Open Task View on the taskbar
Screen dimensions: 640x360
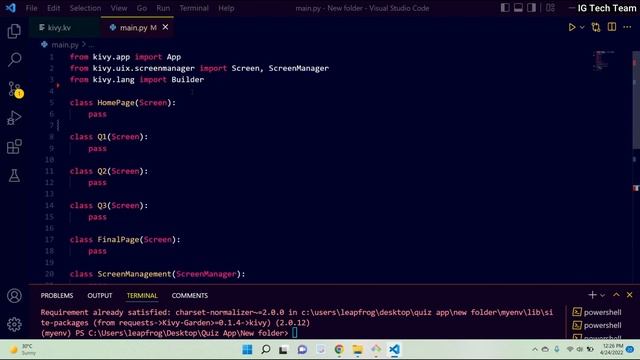pos(283,349)
